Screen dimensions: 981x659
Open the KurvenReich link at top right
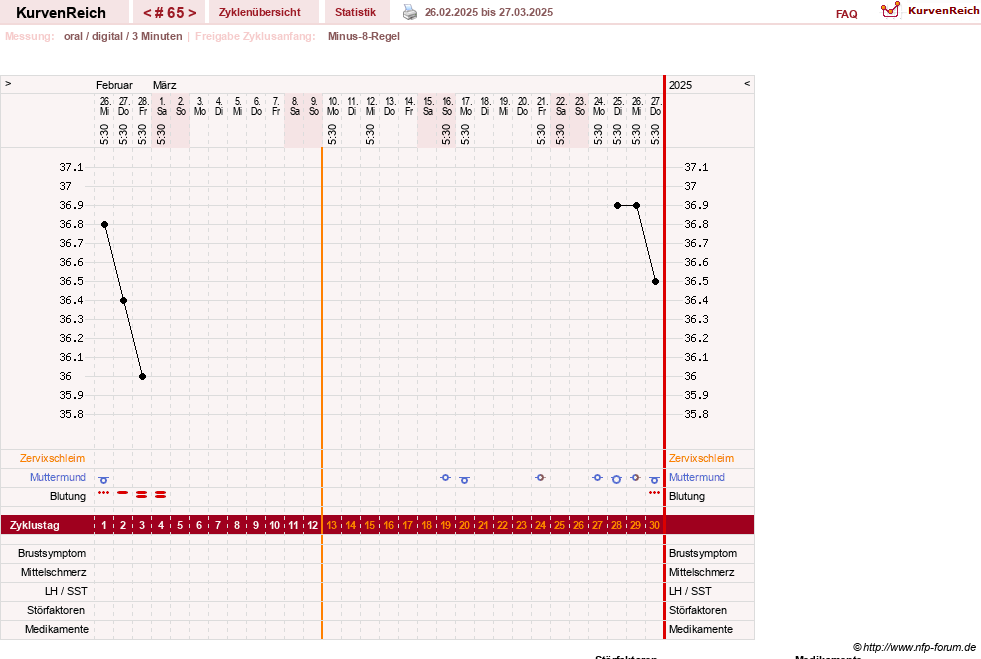click(943, 10)
